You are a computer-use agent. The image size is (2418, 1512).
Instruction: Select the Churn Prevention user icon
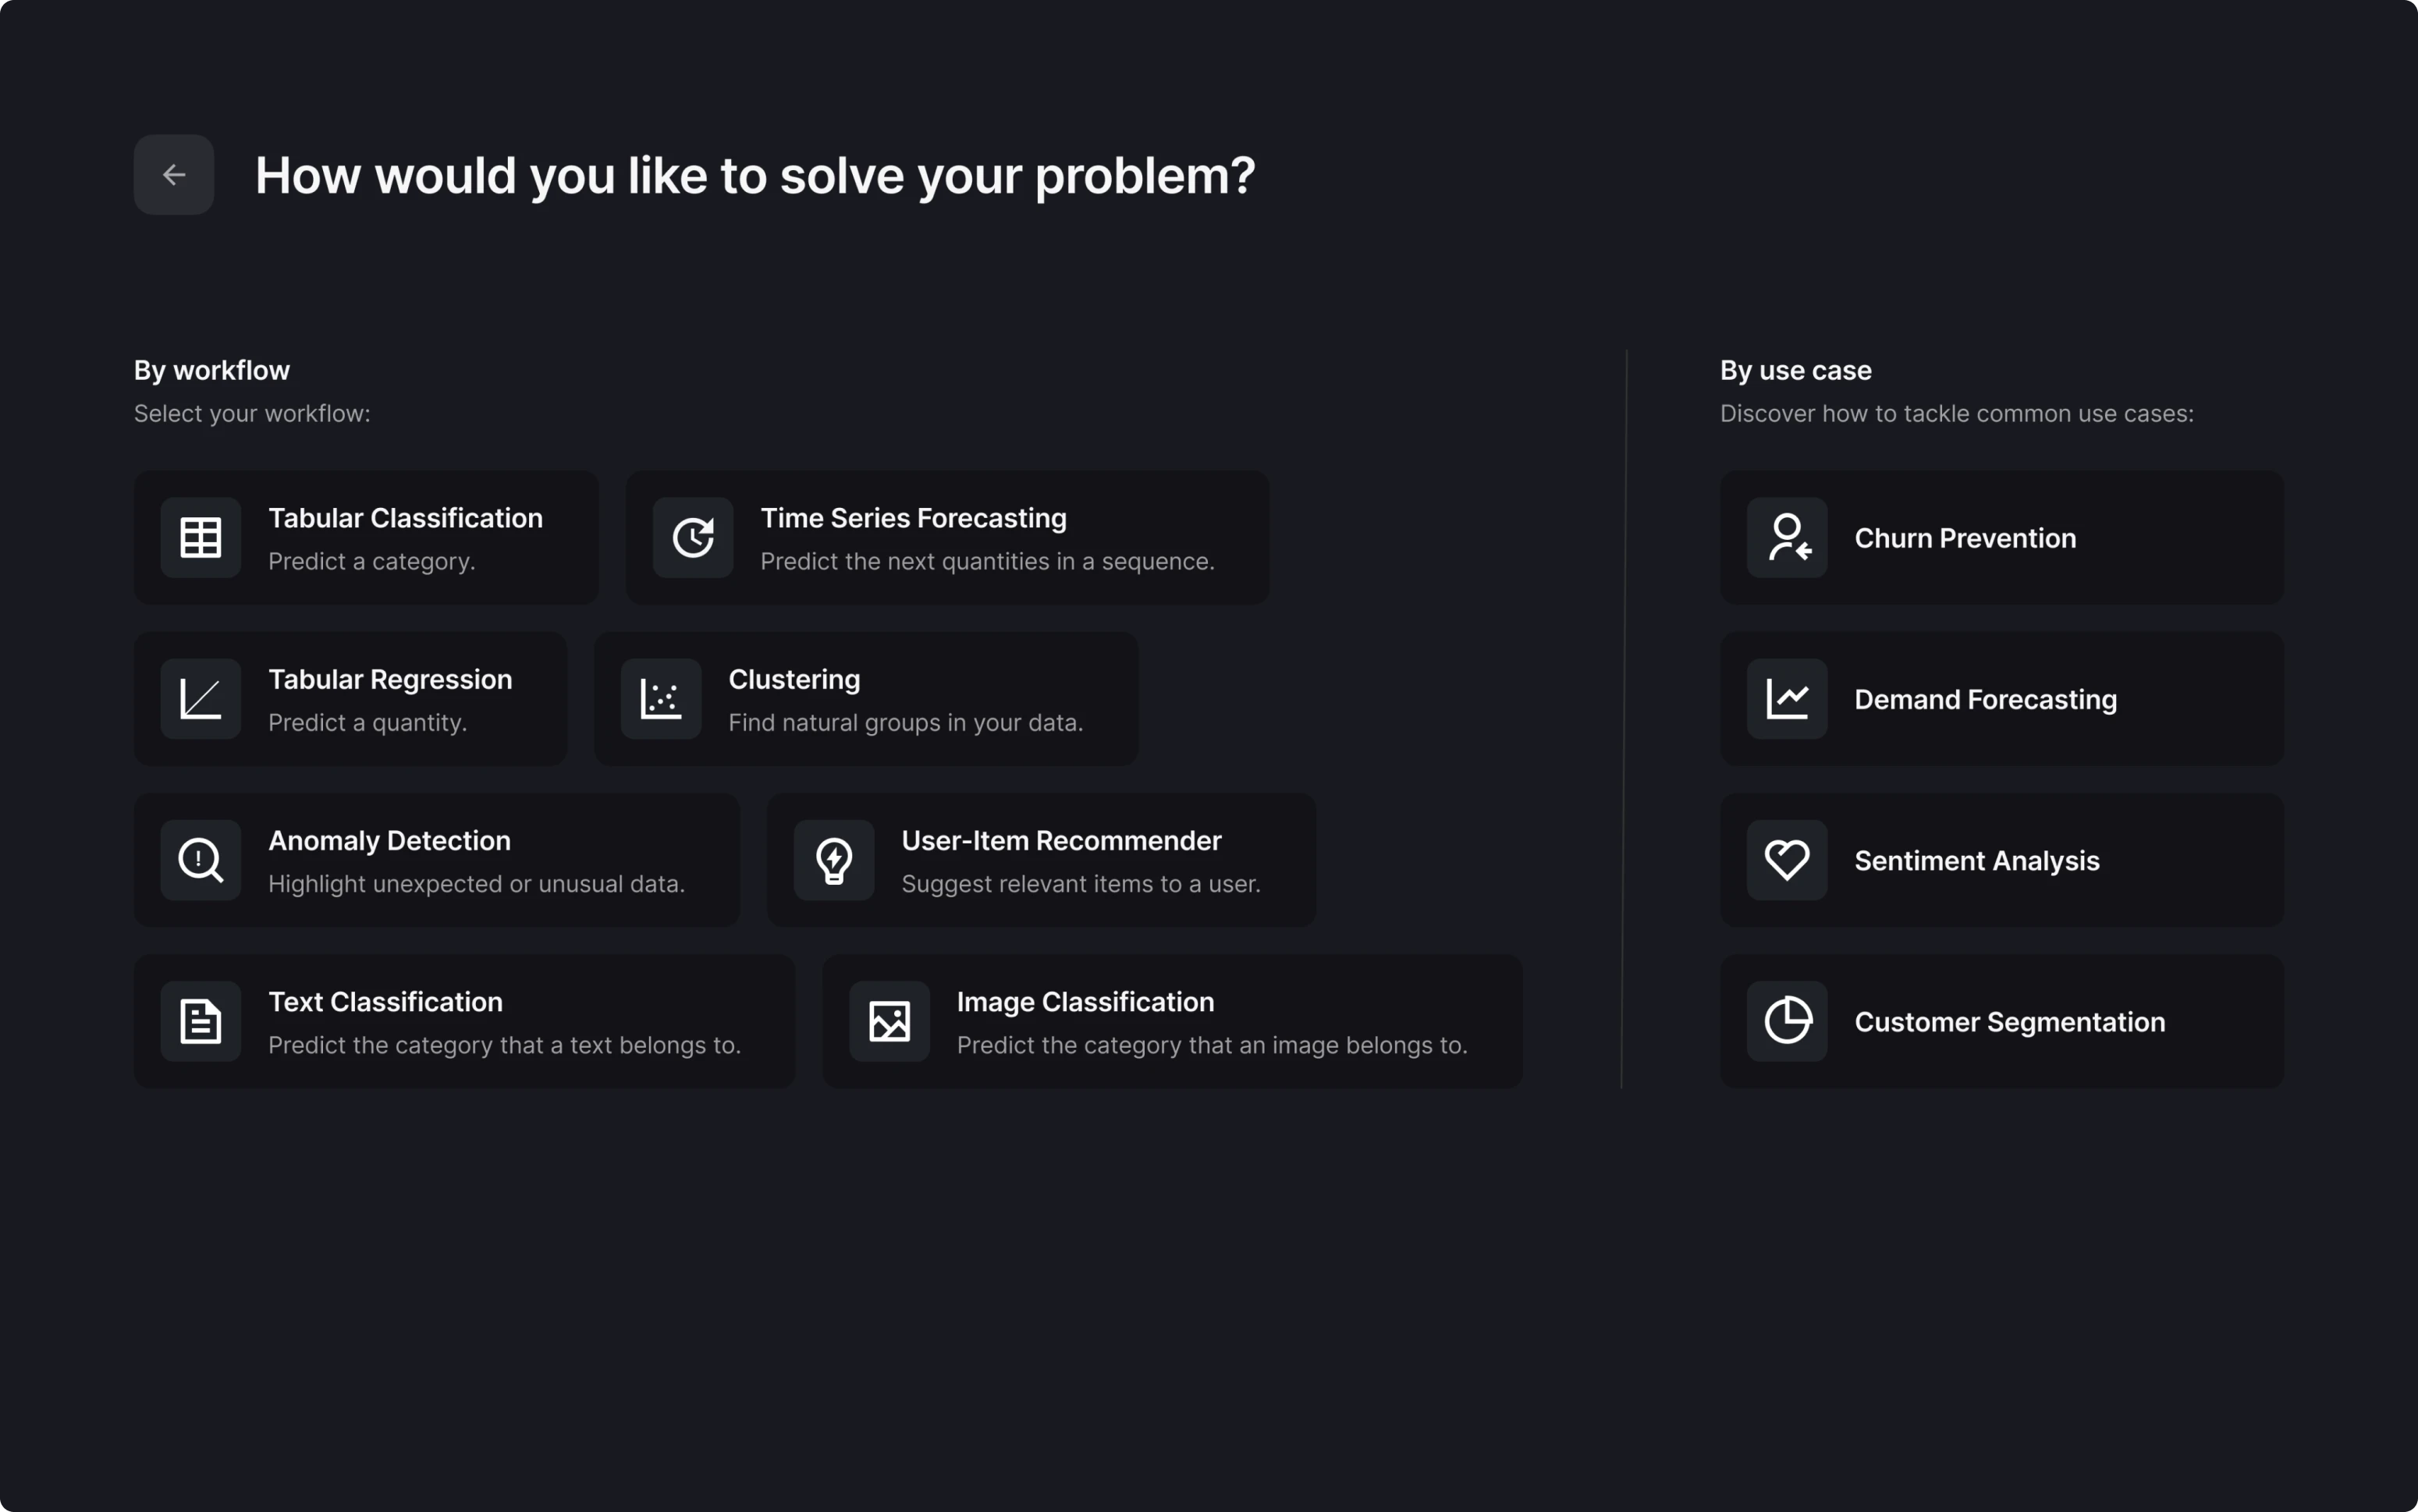[1787, 537]
